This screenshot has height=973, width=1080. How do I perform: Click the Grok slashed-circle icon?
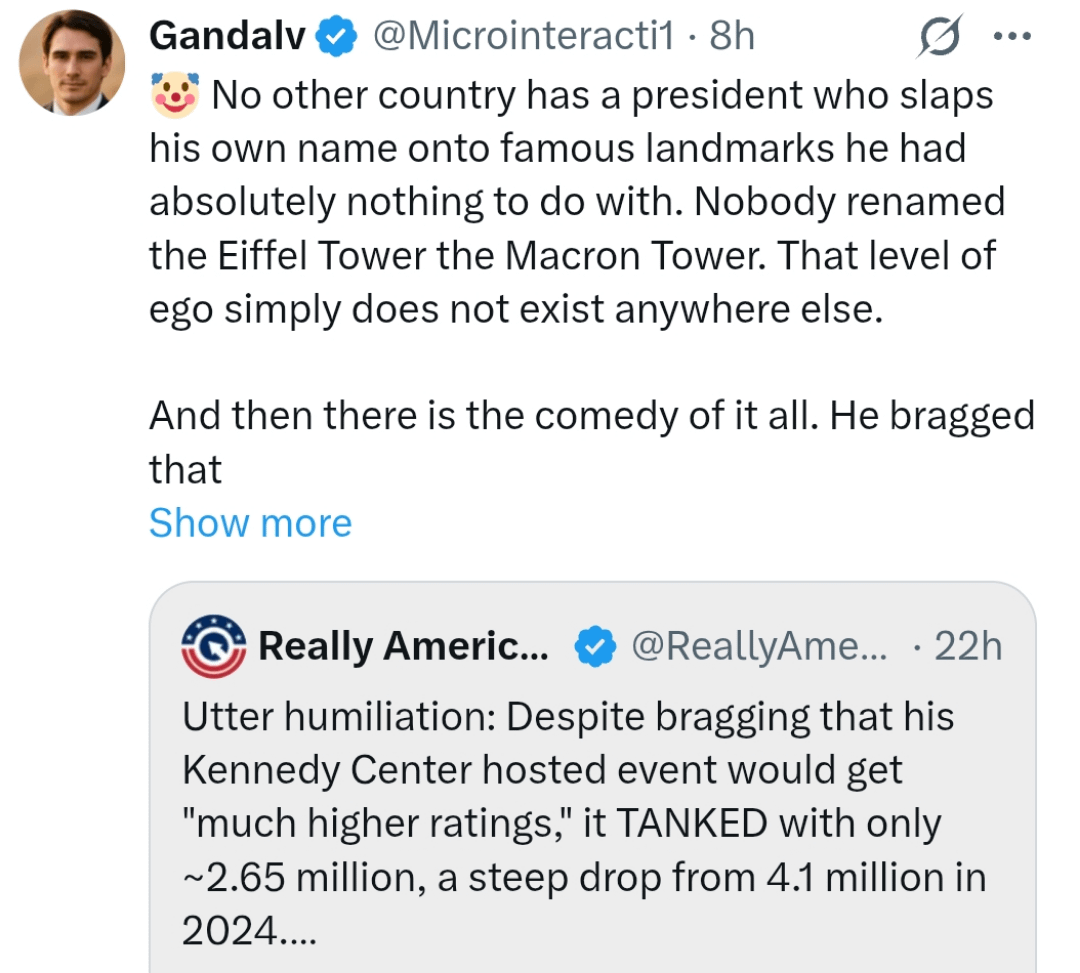[x=938, y=40]
